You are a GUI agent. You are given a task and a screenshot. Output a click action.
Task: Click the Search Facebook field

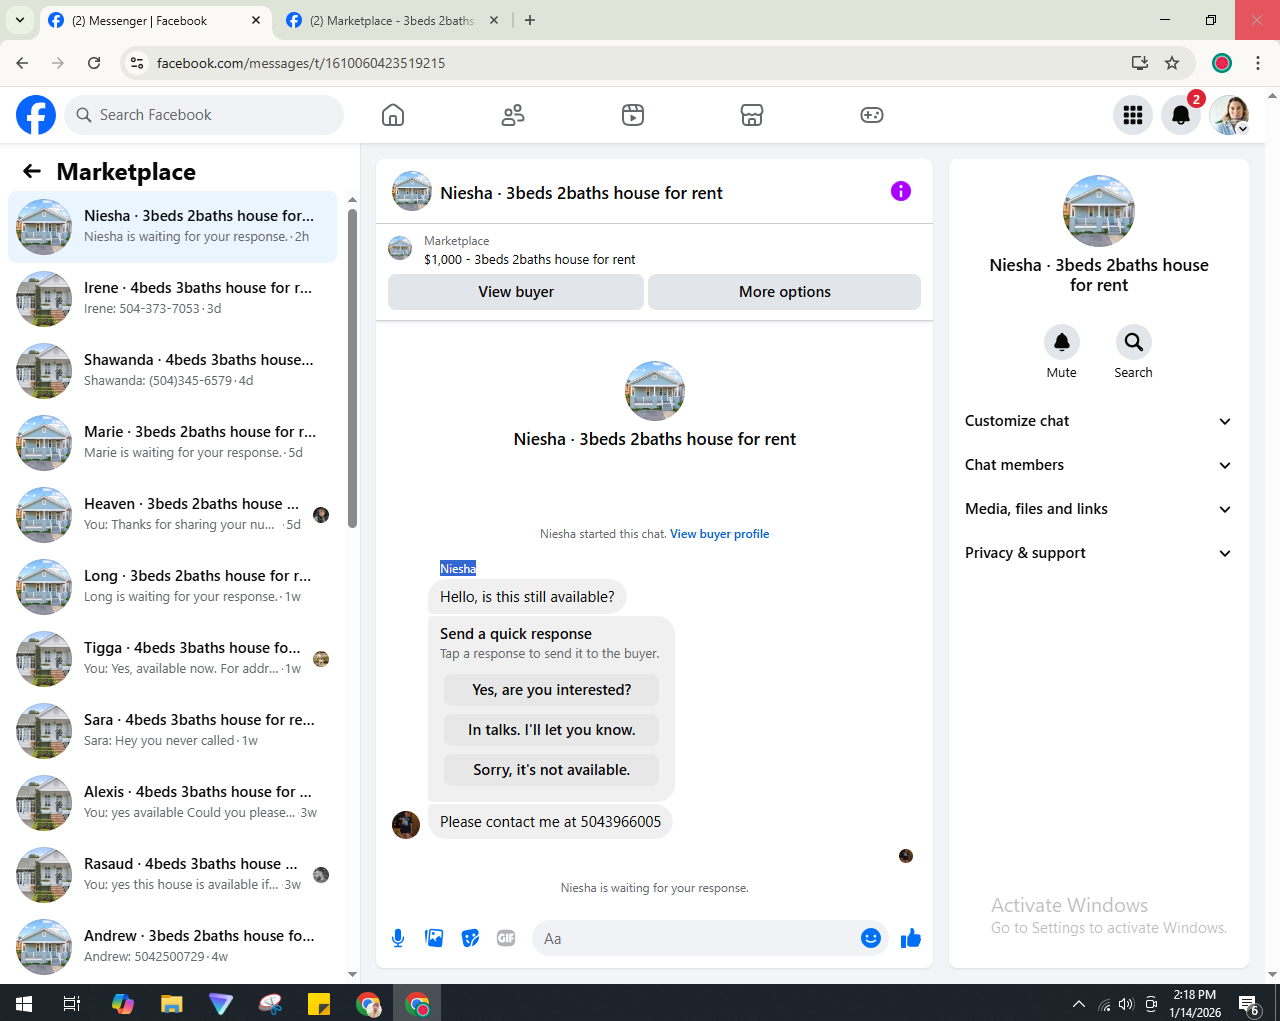click(x=204, y=115)
